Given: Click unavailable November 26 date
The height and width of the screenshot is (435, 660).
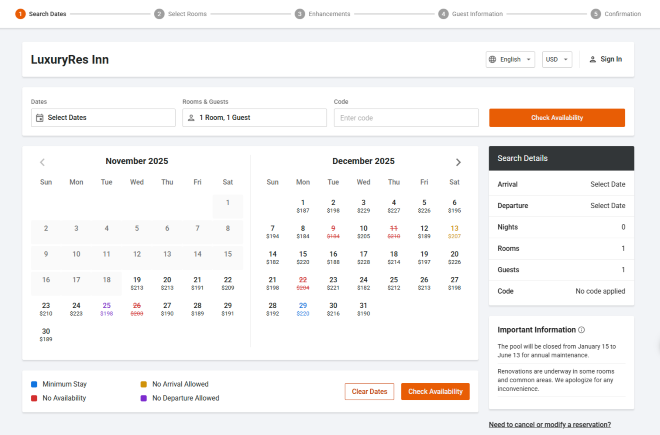Looking at the screenshot, I should point(137,309).
